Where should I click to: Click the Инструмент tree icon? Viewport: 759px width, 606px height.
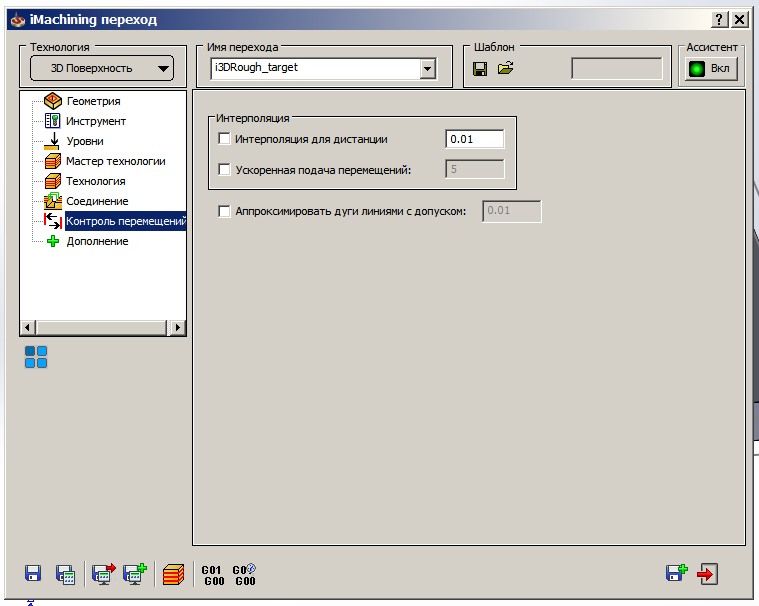52,121
